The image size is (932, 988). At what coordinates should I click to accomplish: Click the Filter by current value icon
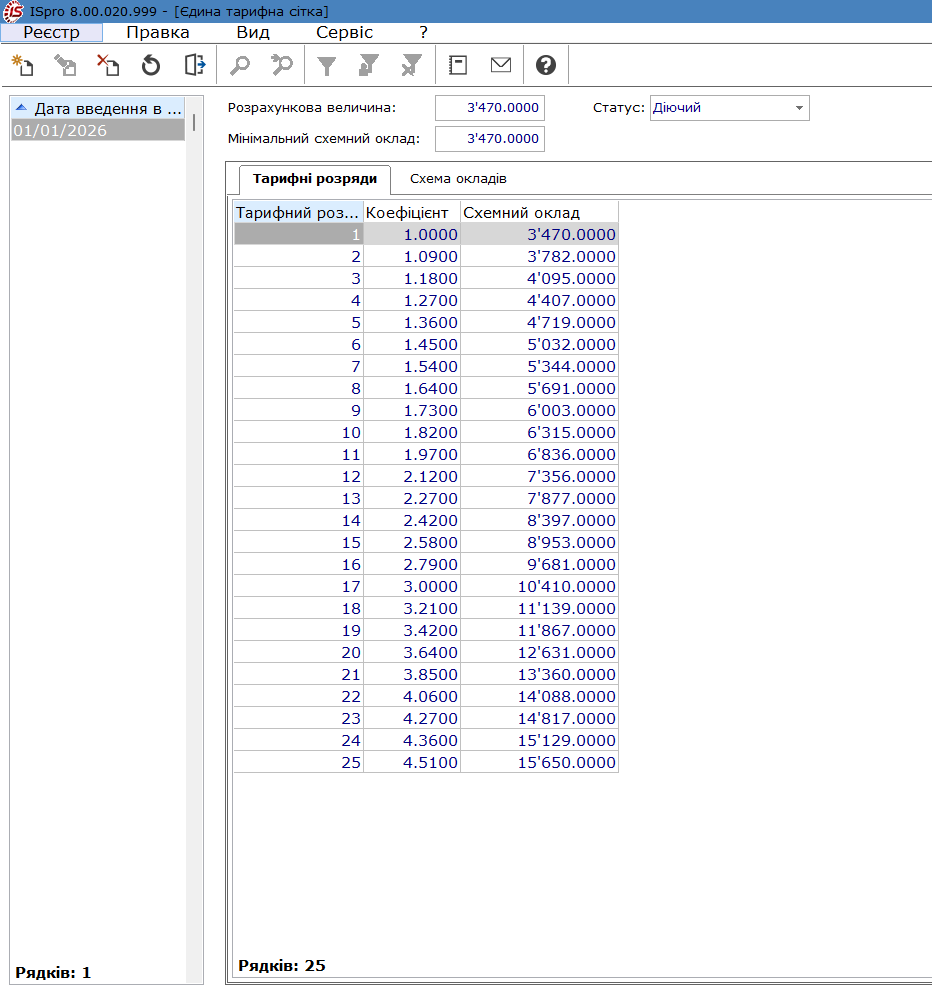[x=369, y=65]
